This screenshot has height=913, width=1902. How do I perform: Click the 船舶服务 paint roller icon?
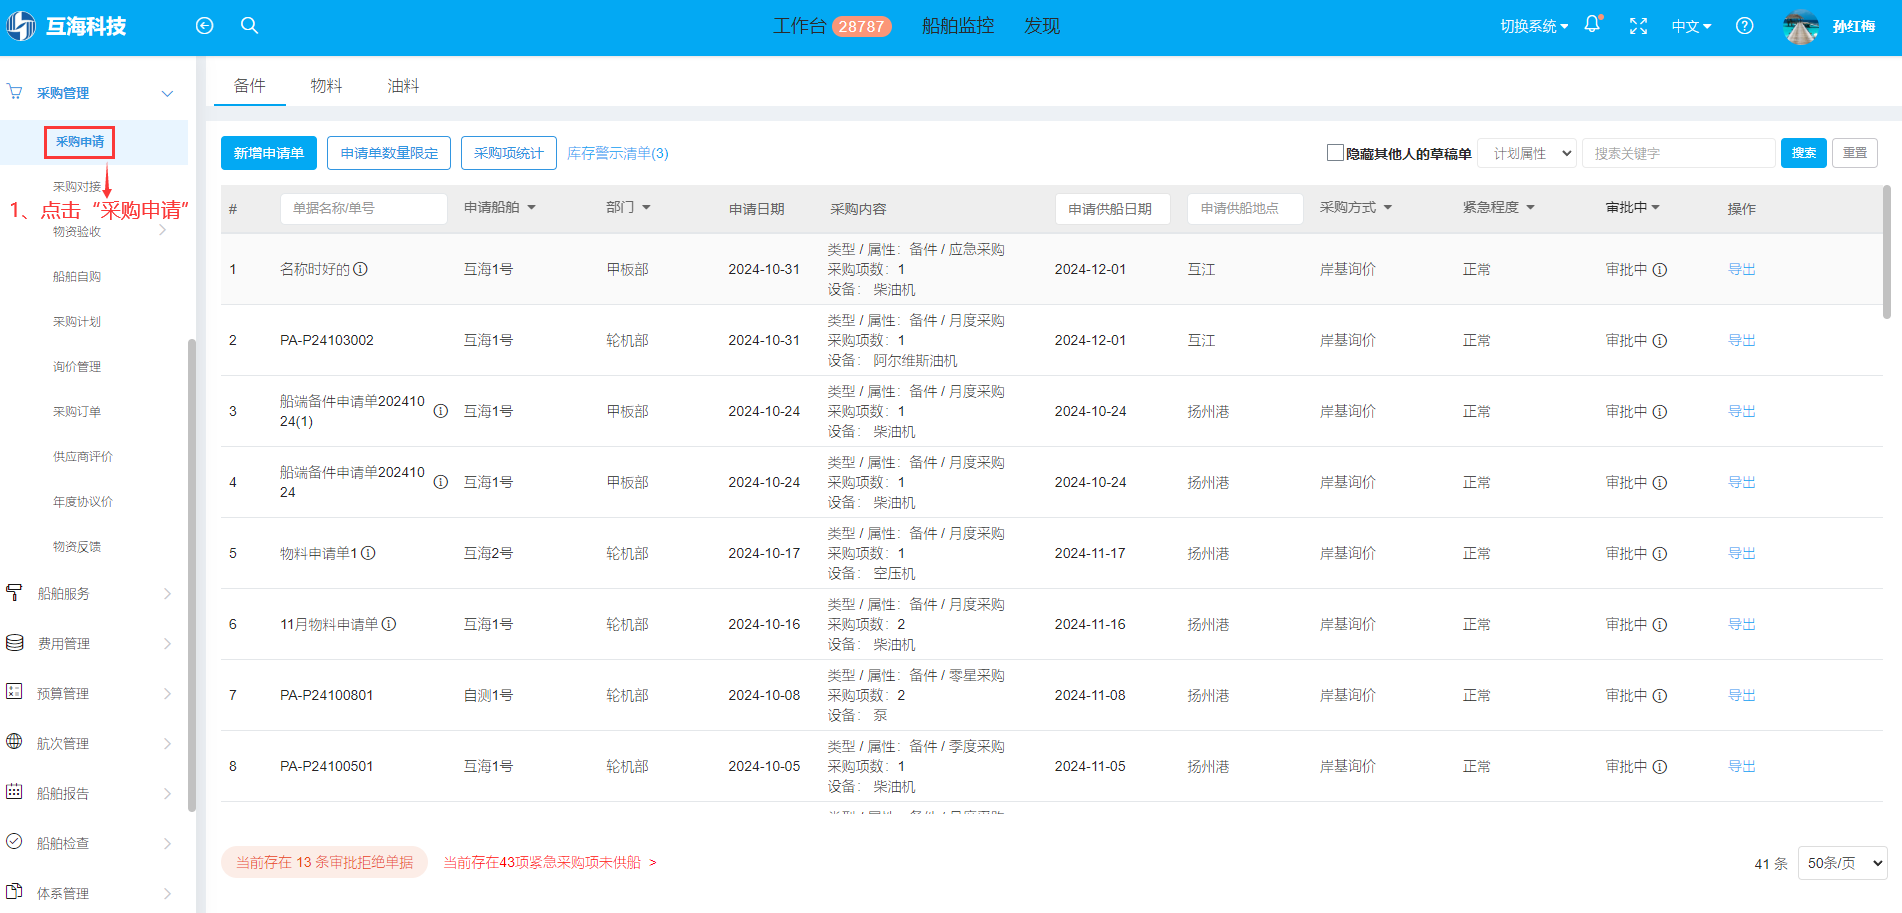point(14,593)
